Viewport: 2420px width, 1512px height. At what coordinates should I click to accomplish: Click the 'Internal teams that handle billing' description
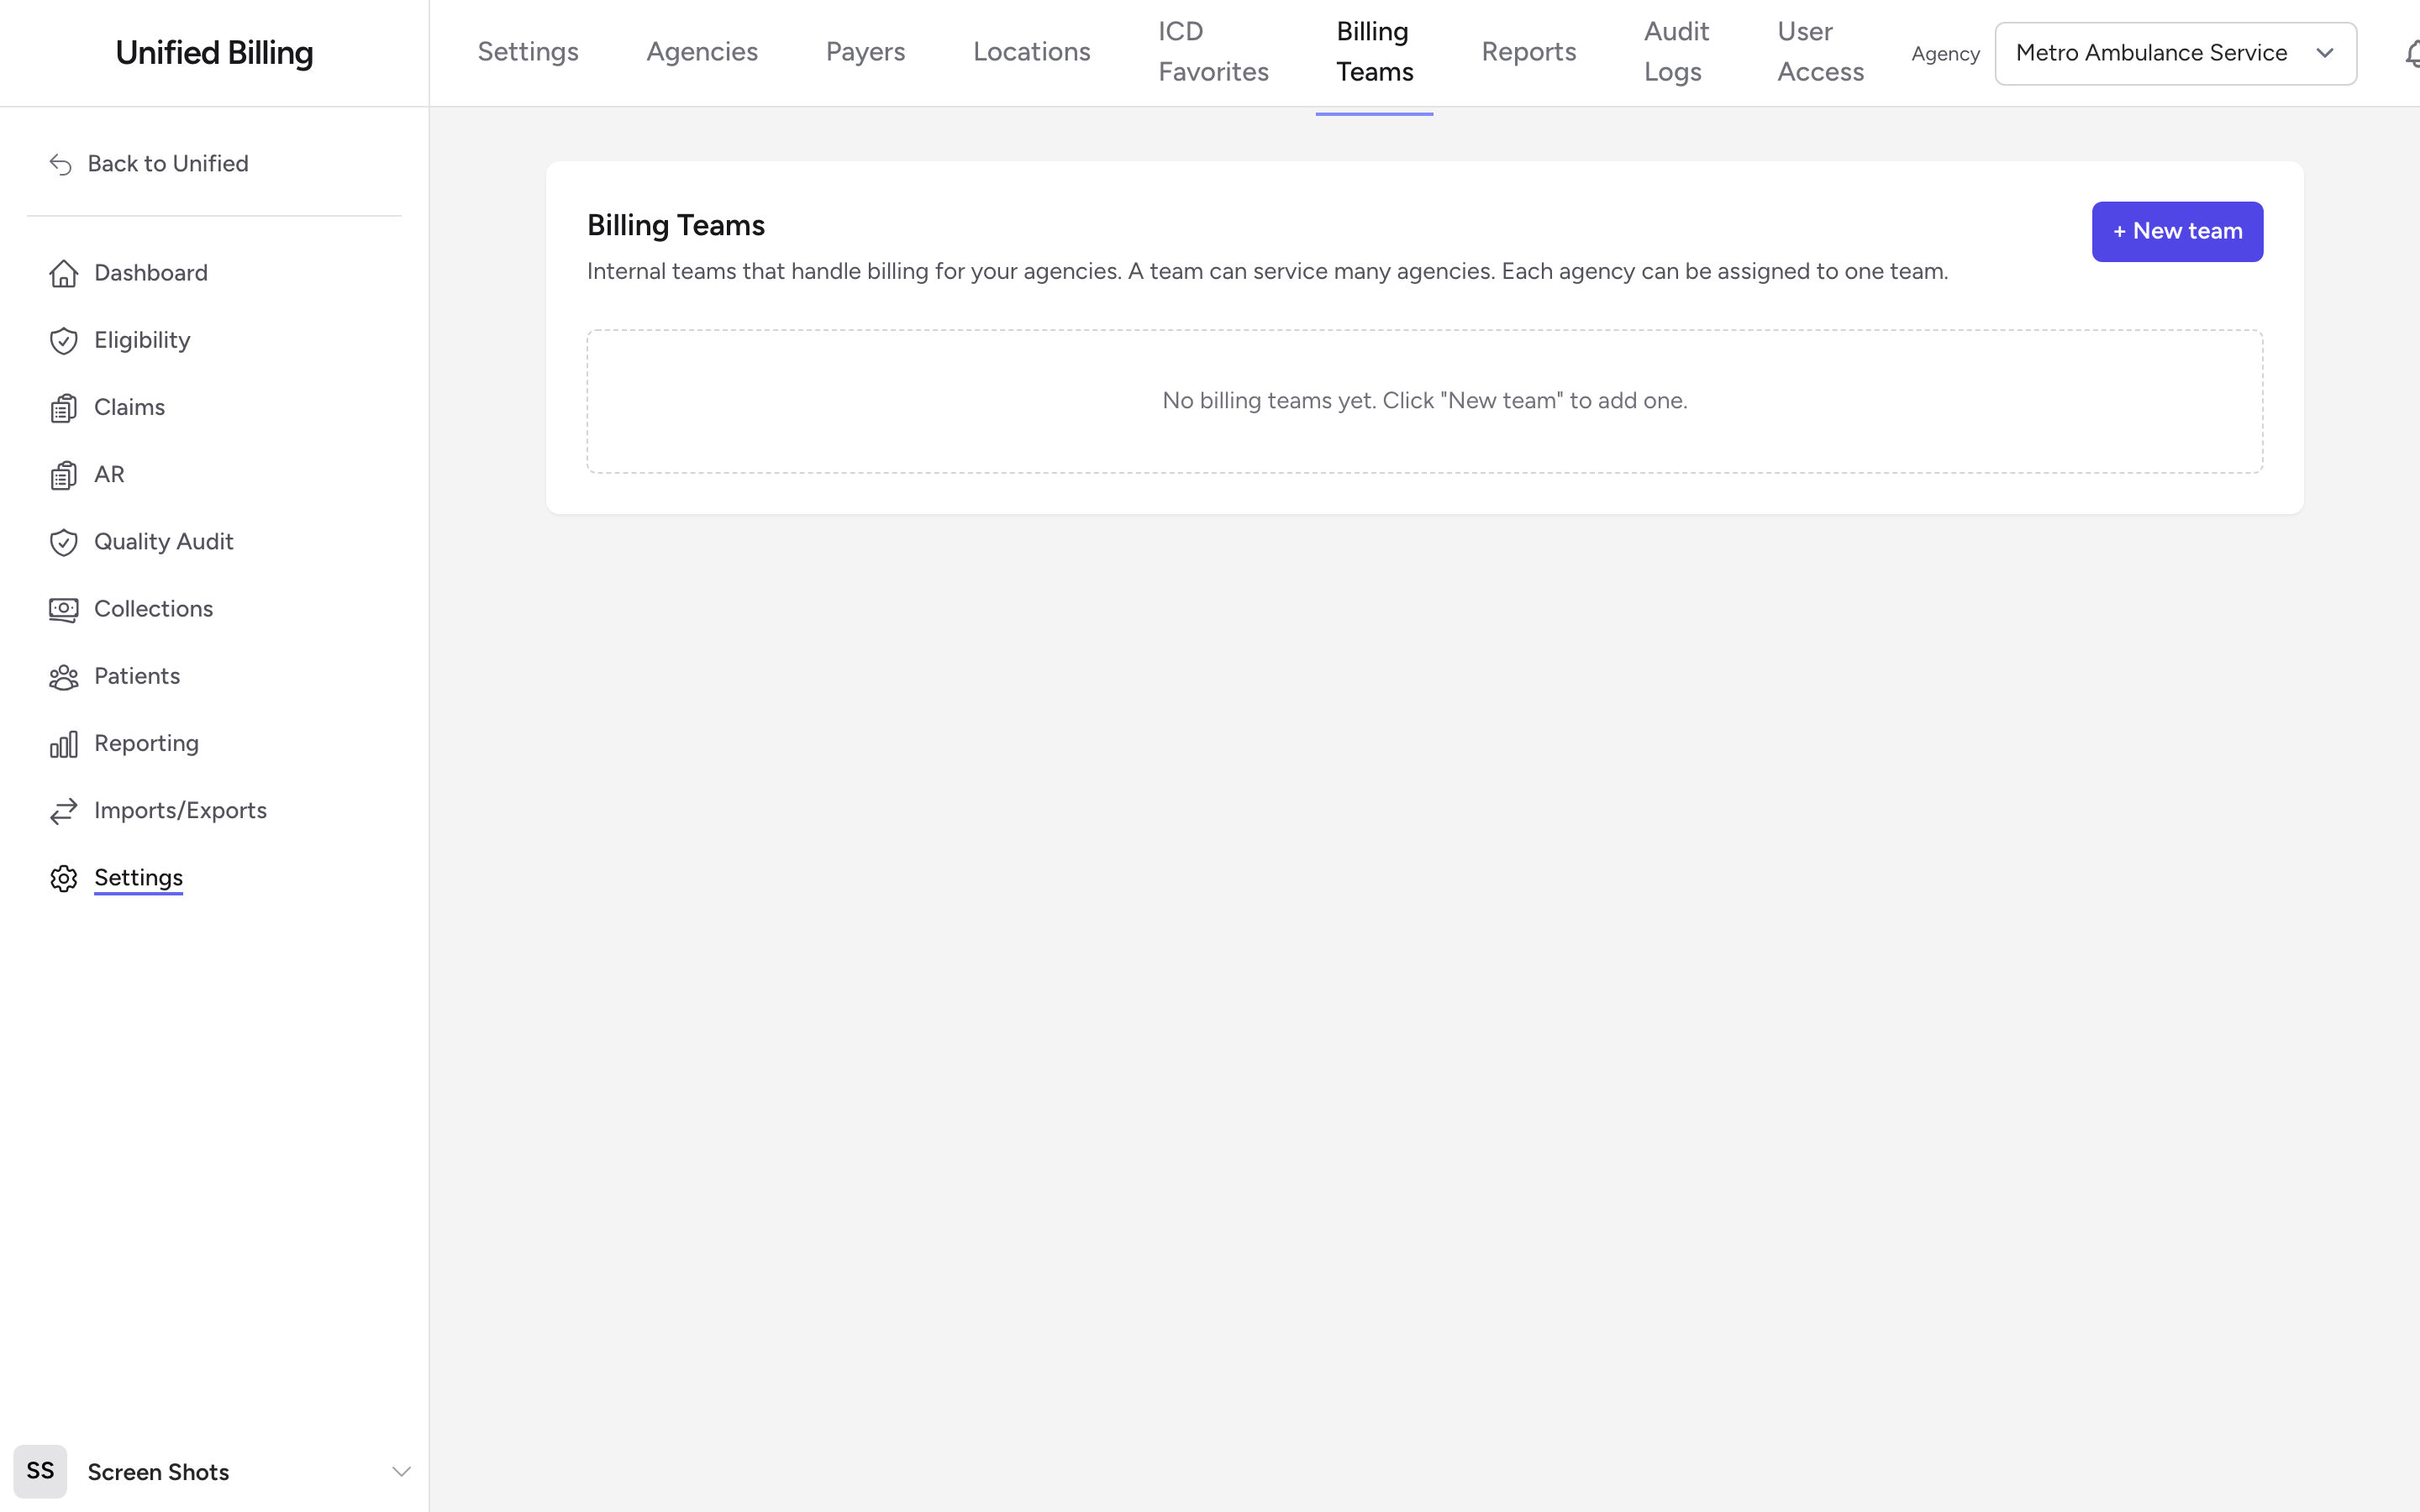tap(1267, 271)
